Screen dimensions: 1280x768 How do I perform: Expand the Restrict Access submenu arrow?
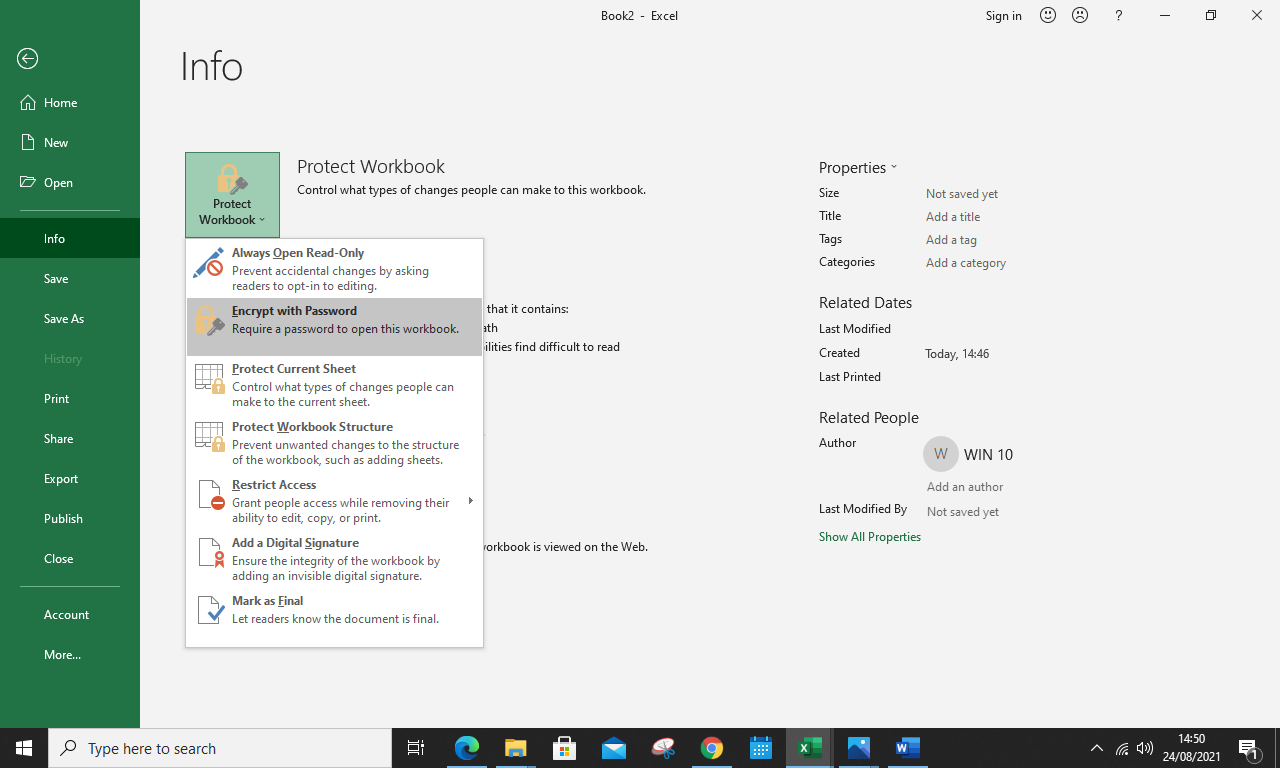(470, 500)
